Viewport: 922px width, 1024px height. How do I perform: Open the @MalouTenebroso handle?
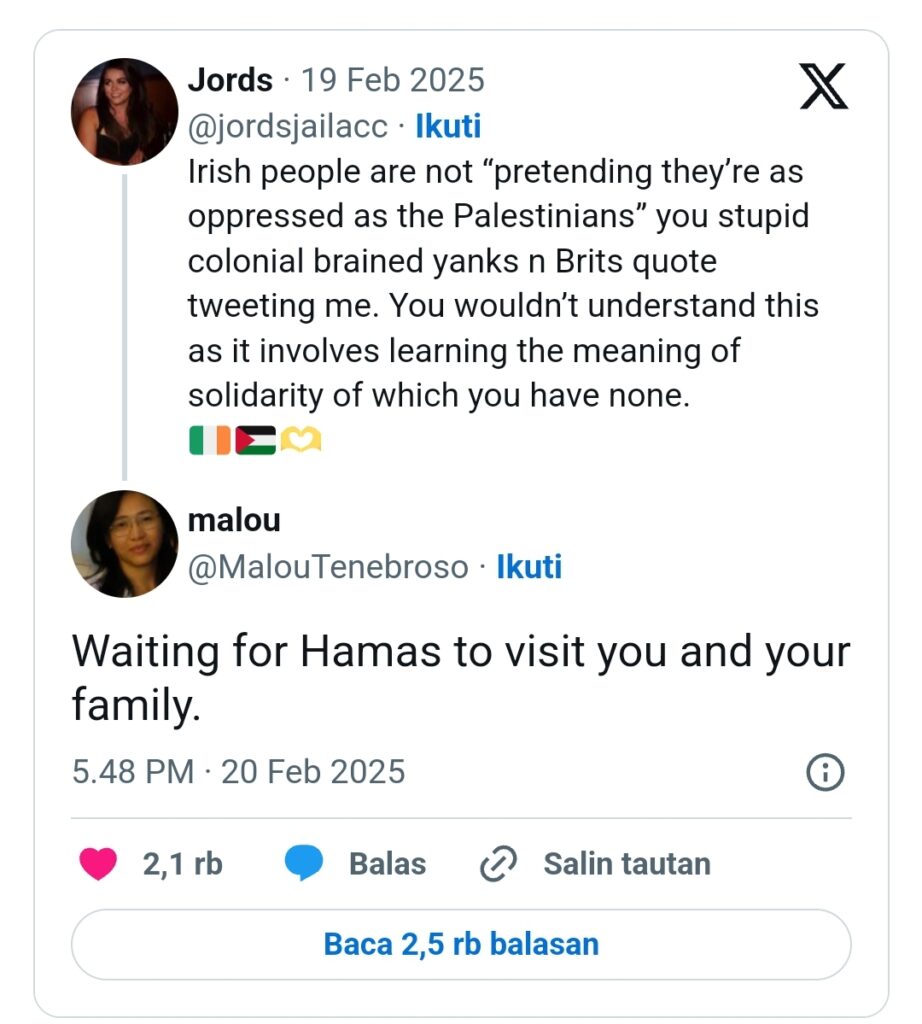coord(328,567)
